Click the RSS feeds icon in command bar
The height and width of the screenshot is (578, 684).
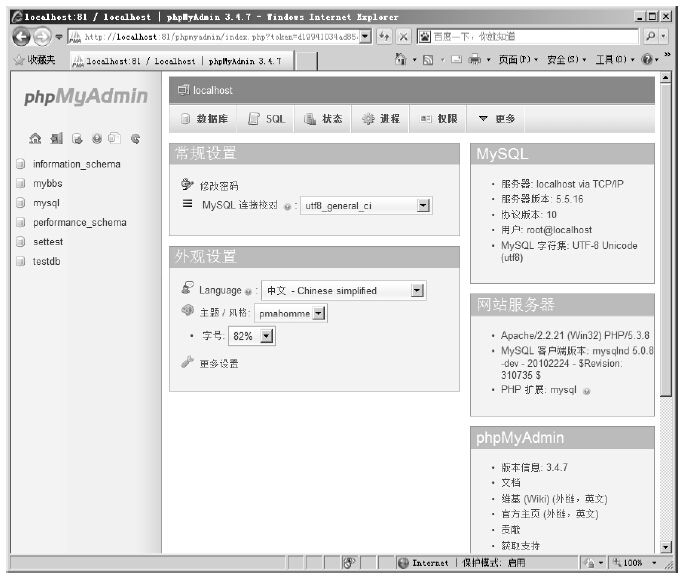[x=428, y=60]
